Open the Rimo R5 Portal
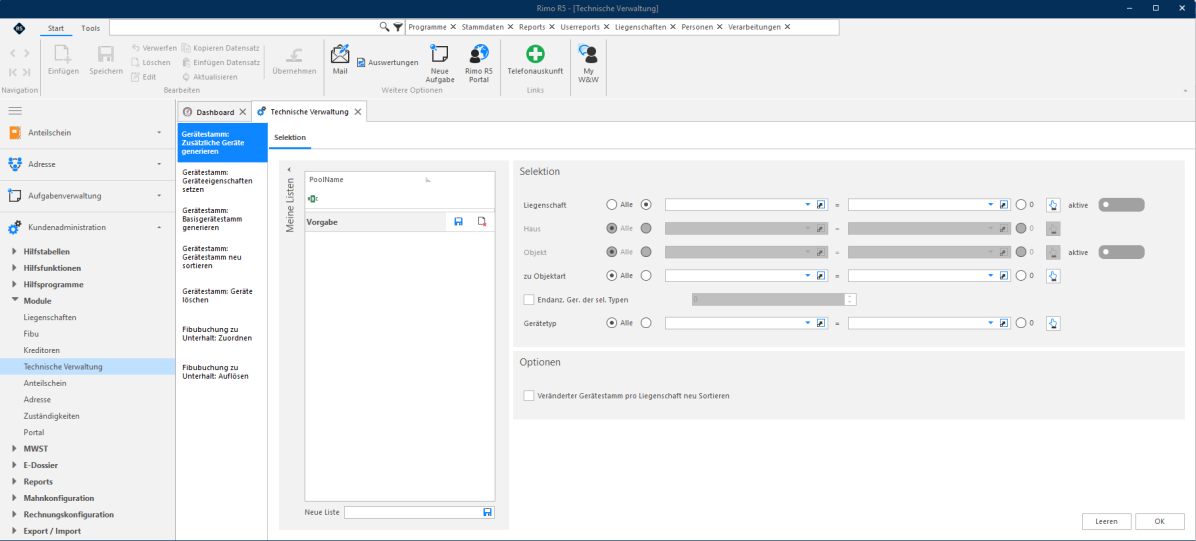Screen dimensions: 1196x541 pyautogui.click(x=479, y=63)
